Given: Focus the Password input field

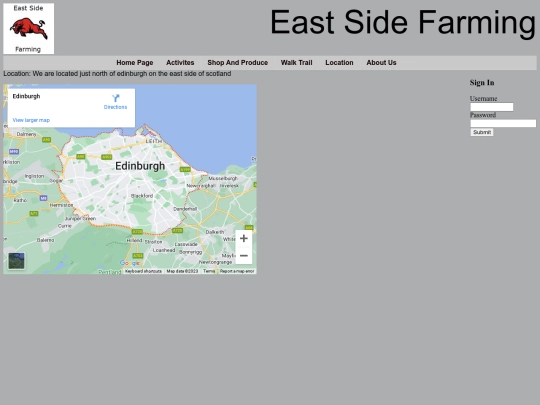Looking at the screenshot, I should 503,123.
